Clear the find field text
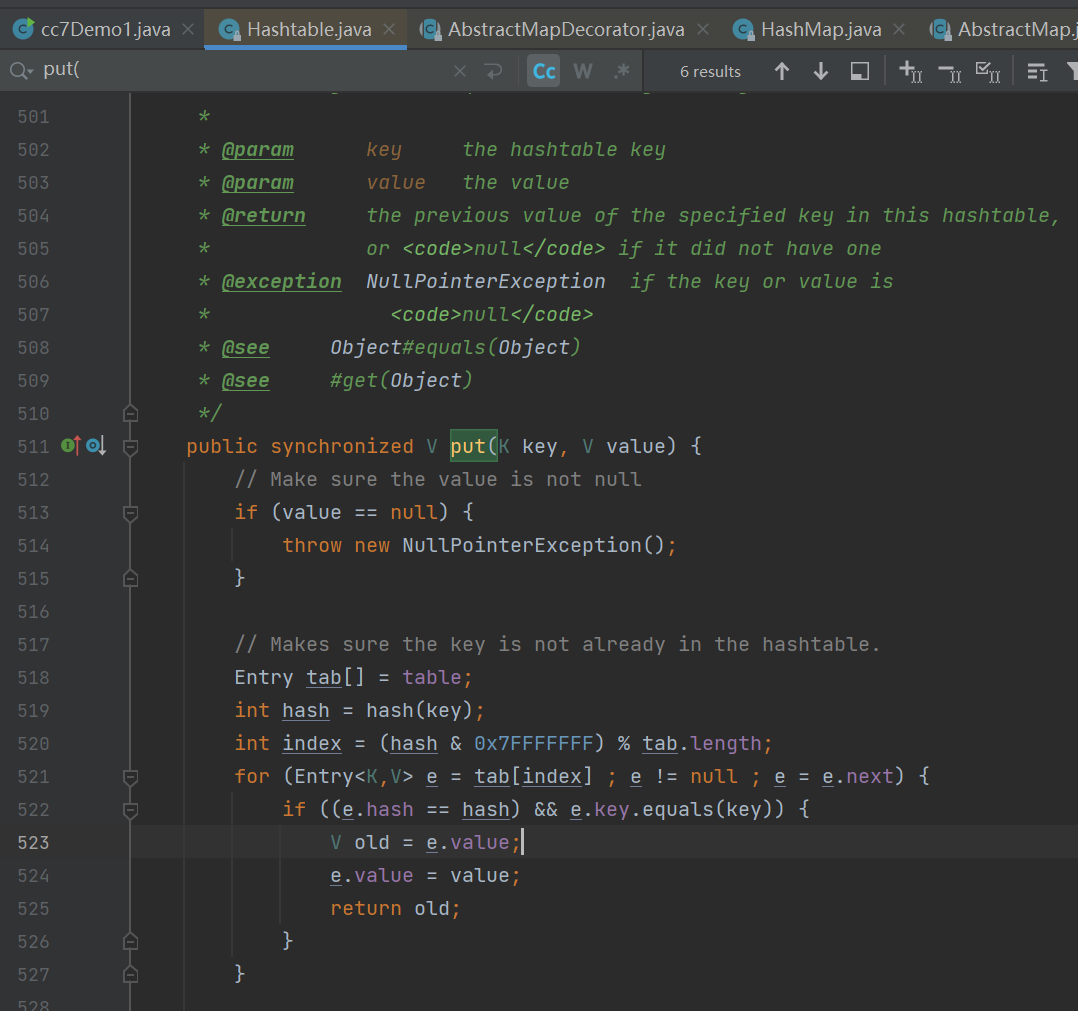Image resolution: width=1078 pixels, height=1011 pixels. pos(460,71)
